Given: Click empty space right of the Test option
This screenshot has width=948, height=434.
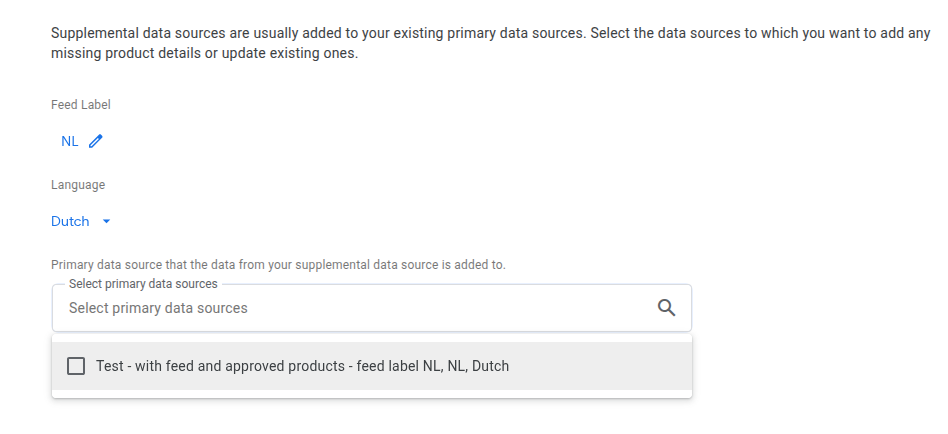Looking at the screenshot, I should pos(600,366).
